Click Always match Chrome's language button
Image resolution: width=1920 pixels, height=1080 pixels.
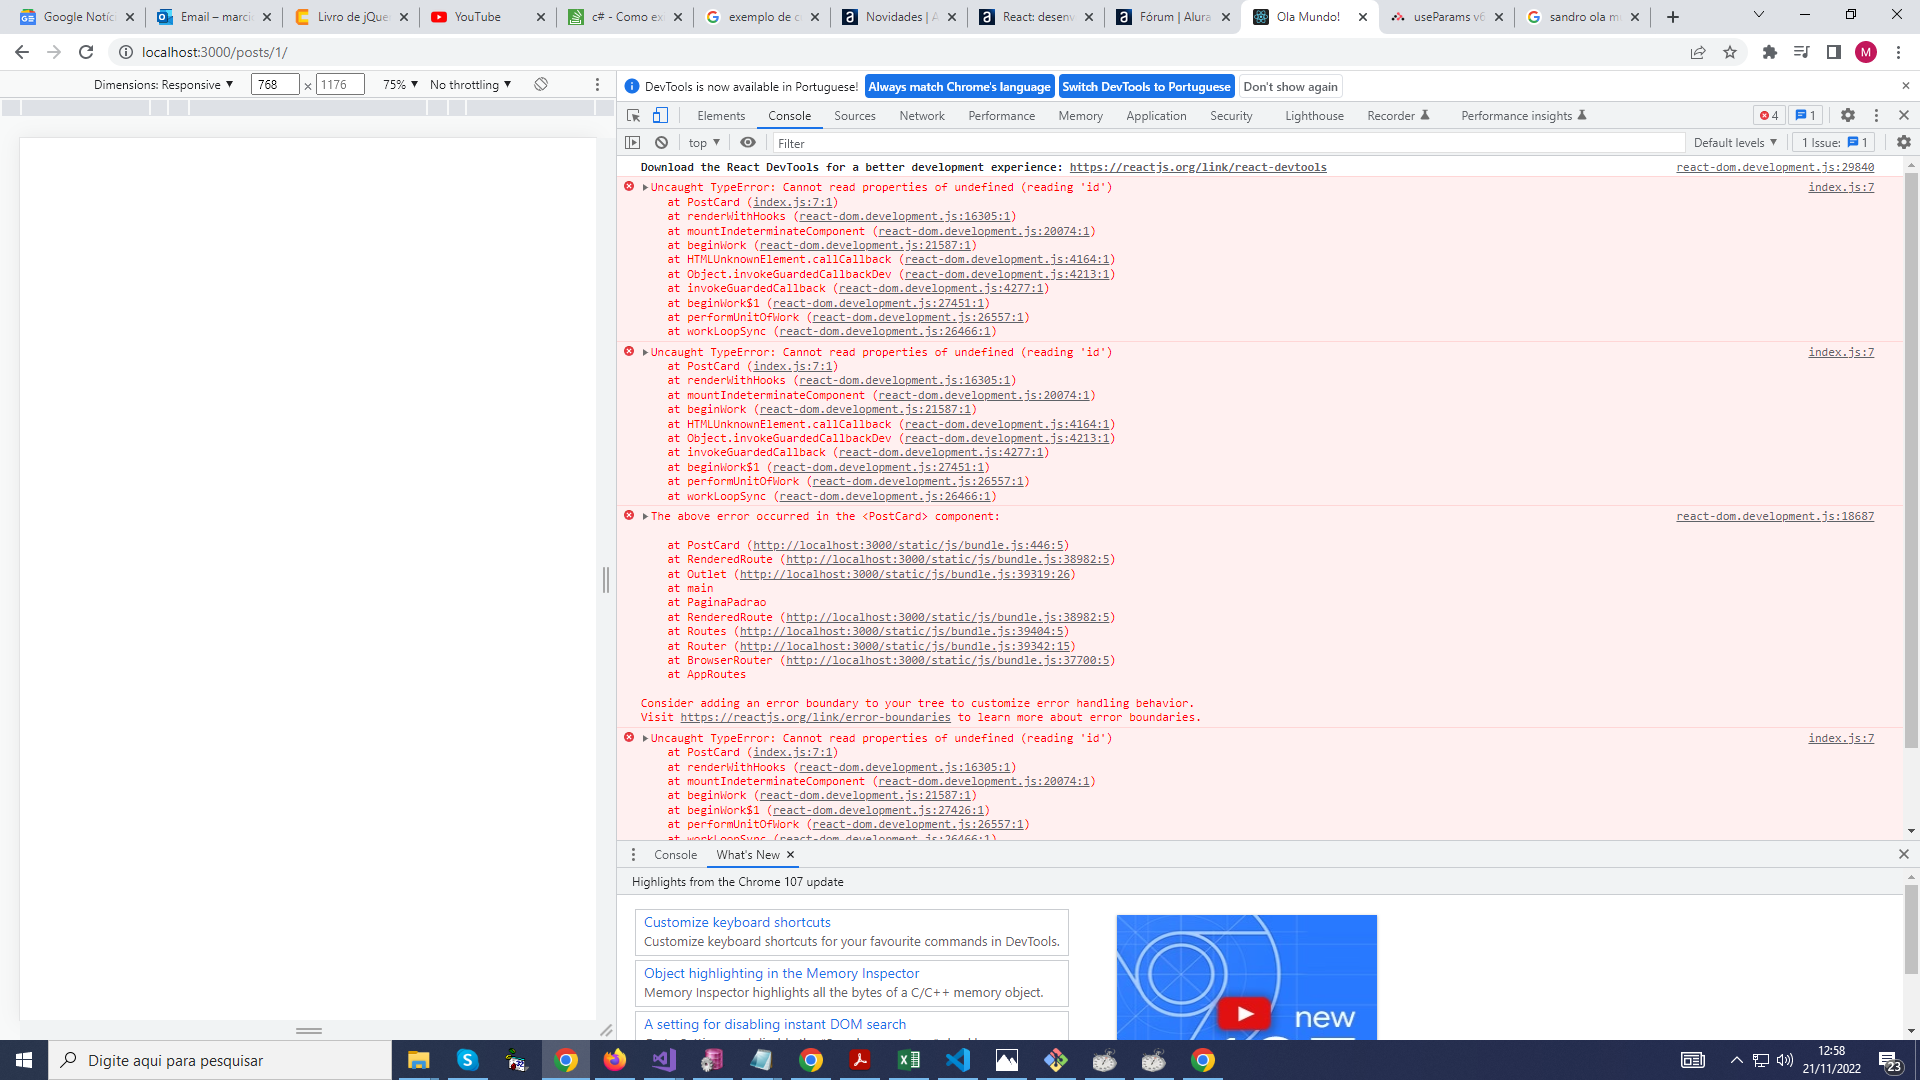point(959,87)
